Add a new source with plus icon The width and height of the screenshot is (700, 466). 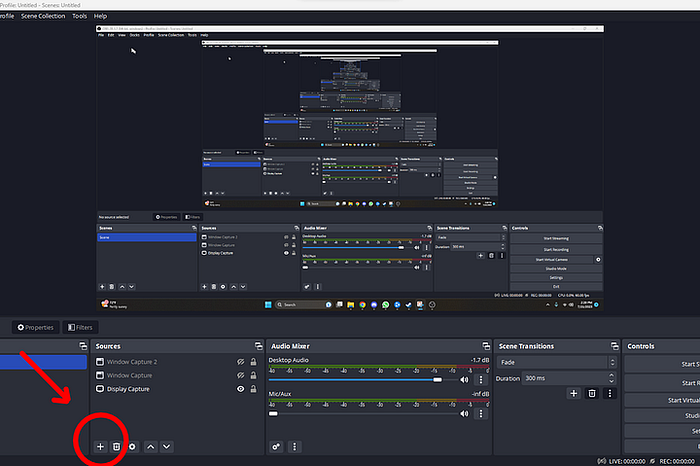(x=100, y=446)
